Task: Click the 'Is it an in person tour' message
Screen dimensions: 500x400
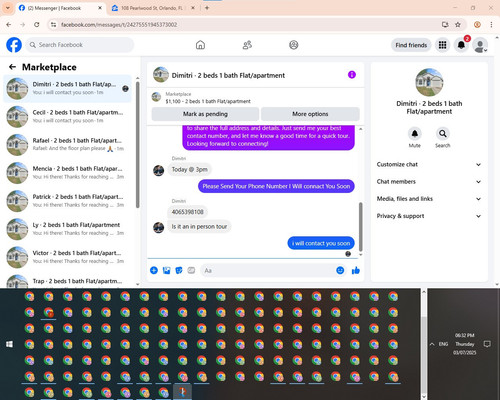Action: click(x=199, y=227)
